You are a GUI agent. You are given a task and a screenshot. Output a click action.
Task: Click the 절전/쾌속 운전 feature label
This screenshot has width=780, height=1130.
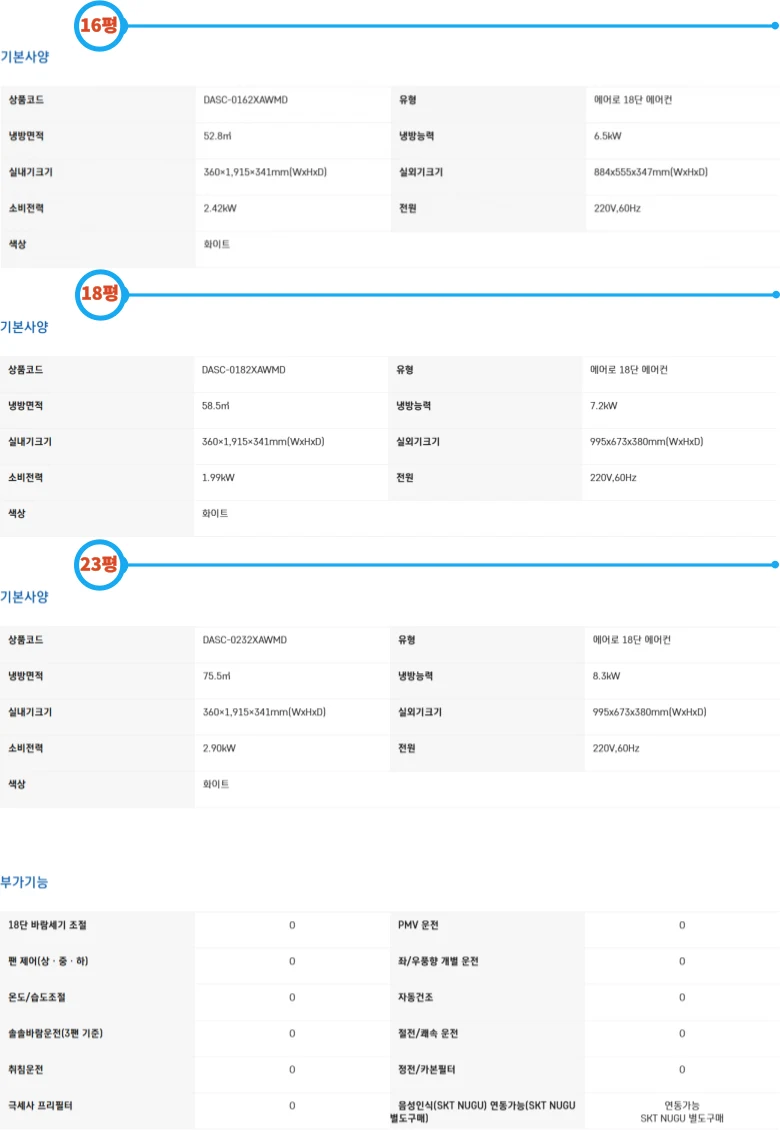tap(428, 1033)
